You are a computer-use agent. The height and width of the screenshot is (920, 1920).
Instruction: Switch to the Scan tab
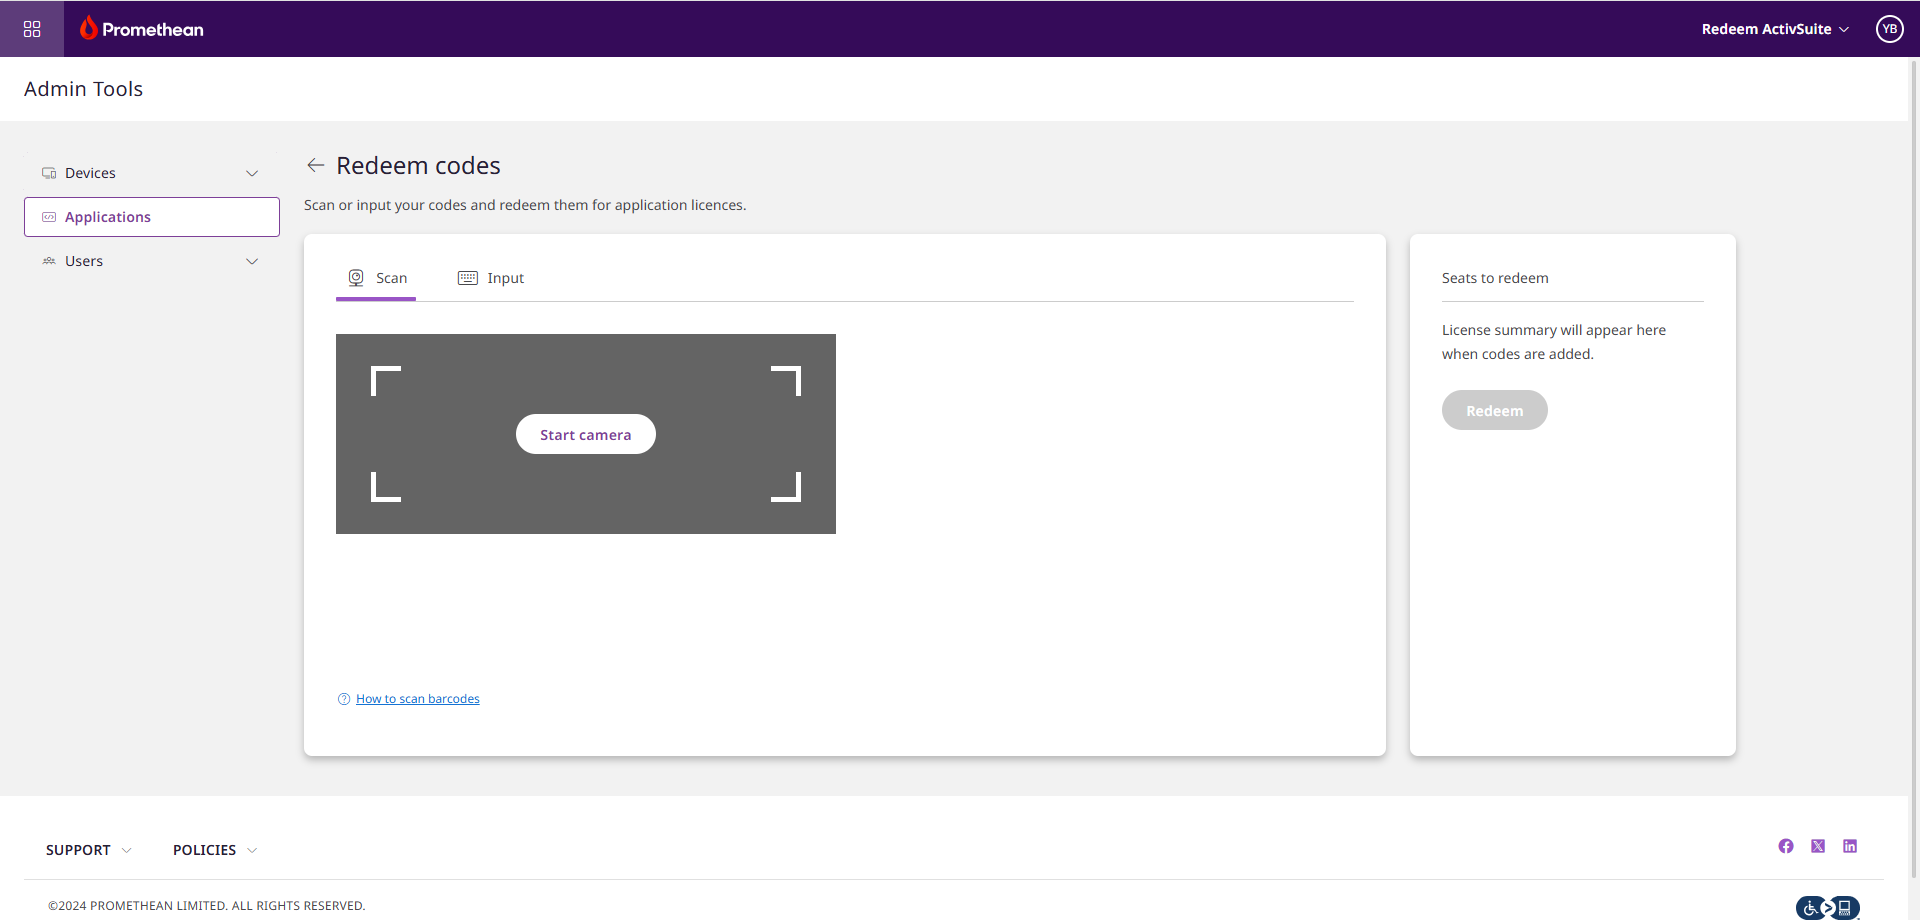click(376, 278)
